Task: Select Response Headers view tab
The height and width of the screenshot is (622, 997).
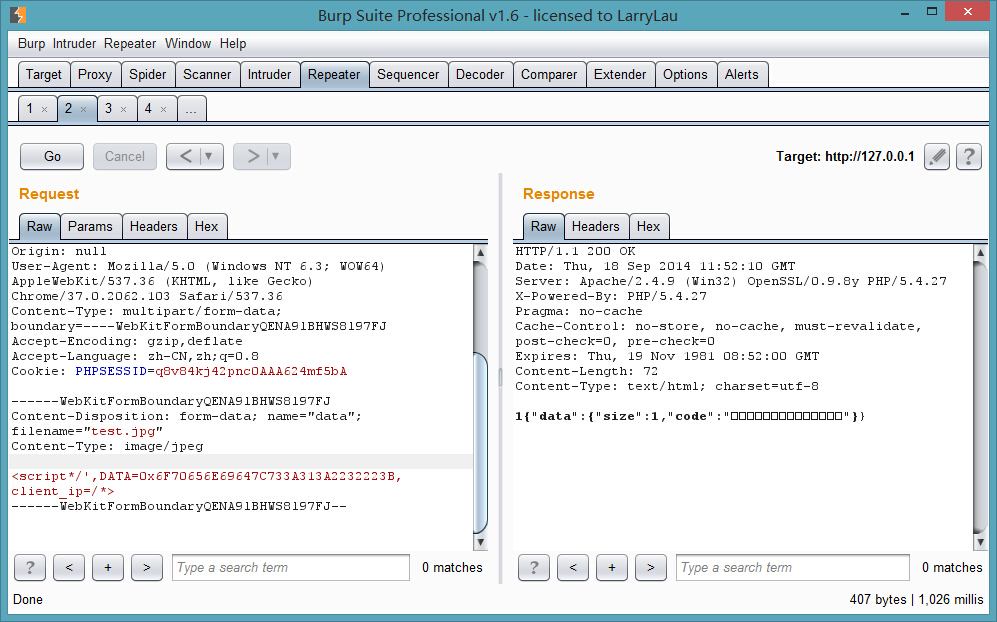Action: tap(596, 226)
